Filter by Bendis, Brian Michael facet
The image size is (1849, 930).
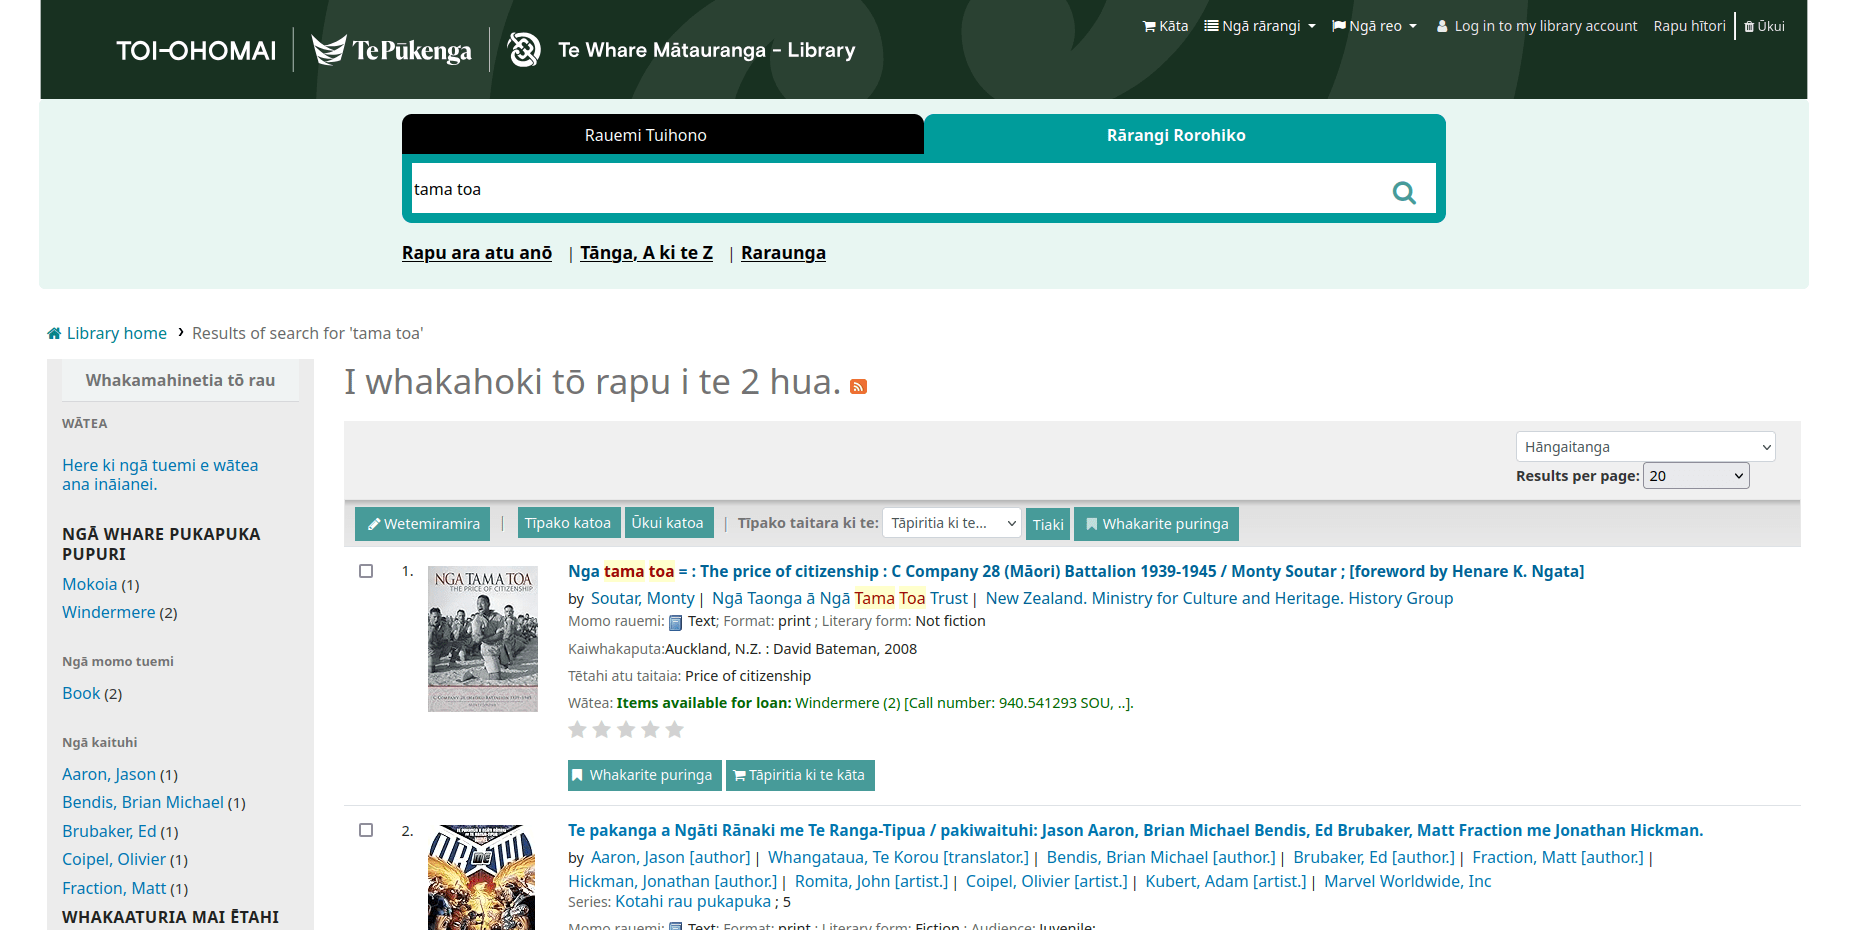[x=143, y=802]
